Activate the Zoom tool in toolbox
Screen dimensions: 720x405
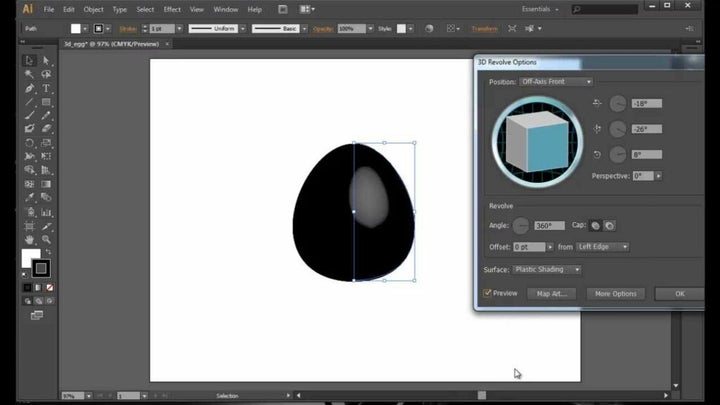click(46, 239)
